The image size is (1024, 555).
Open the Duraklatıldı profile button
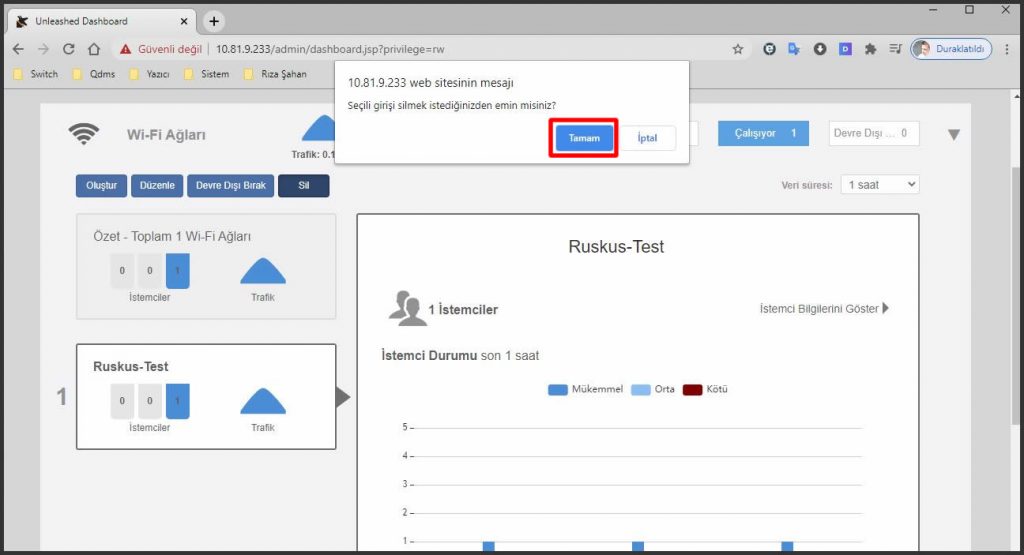coord(952,49)
